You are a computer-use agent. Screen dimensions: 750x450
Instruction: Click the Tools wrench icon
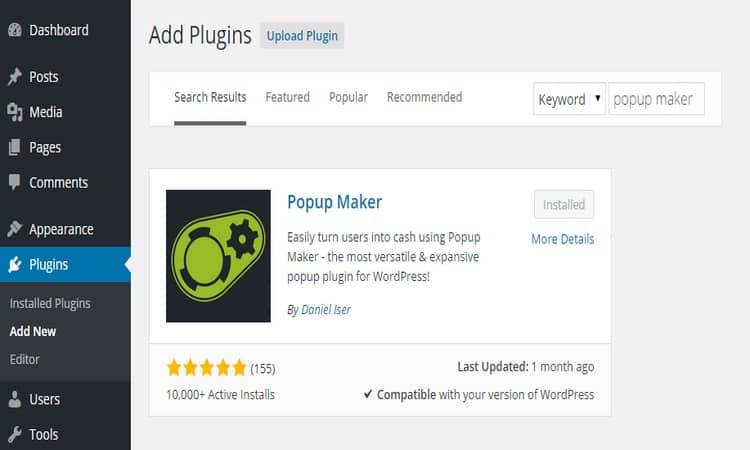(x=14, y=435)
